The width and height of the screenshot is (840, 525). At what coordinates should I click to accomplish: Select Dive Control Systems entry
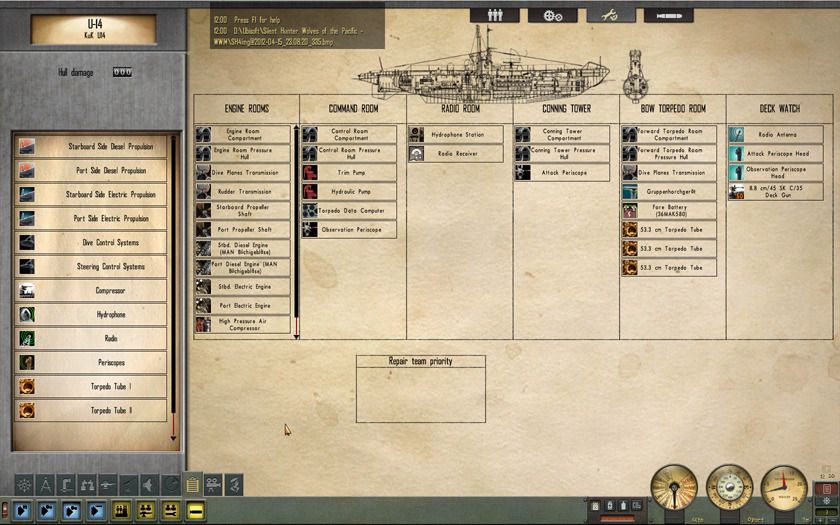91,243
